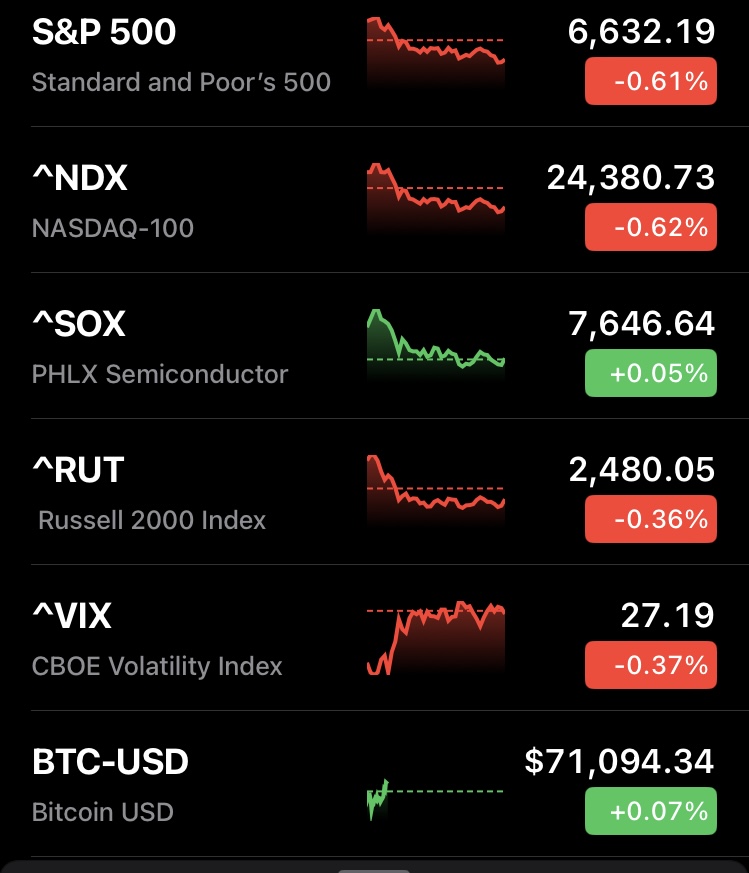This screenshot has width=749, height=873.
Task: Select the Bitcoin USD description
Action: tap(103, 812)
